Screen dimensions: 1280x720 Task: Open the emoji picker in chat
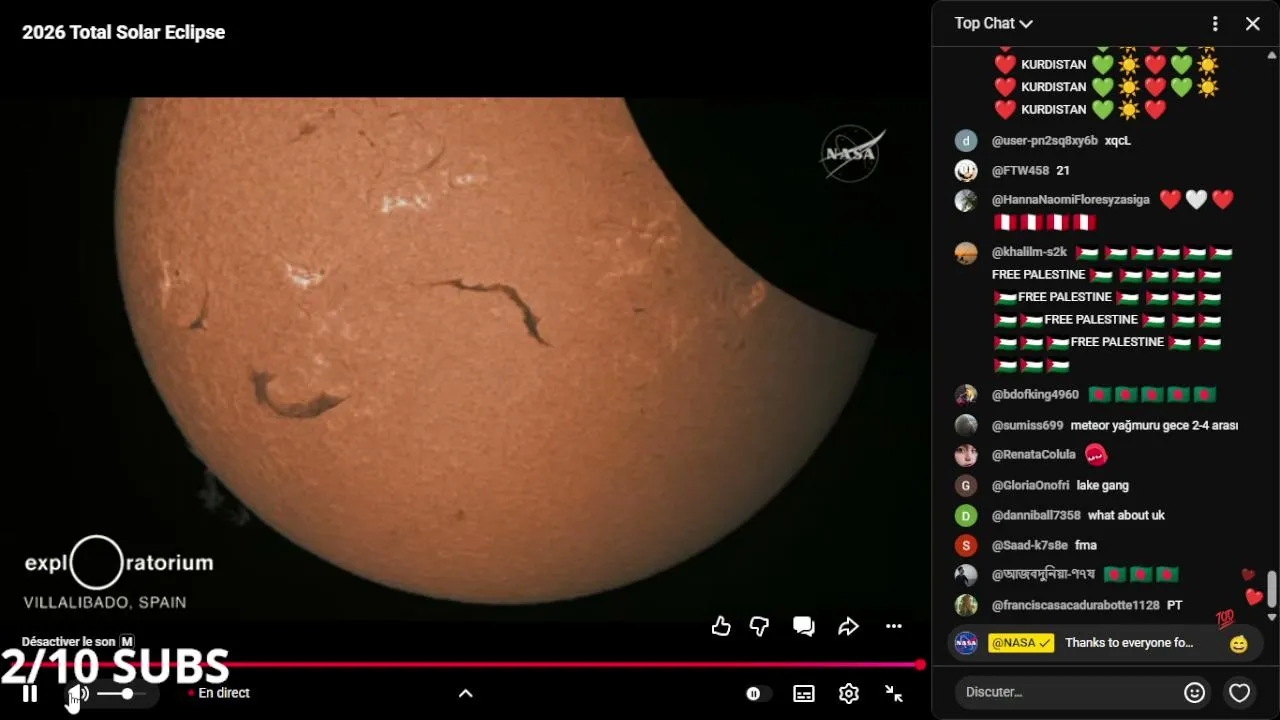coord(1194,692)
